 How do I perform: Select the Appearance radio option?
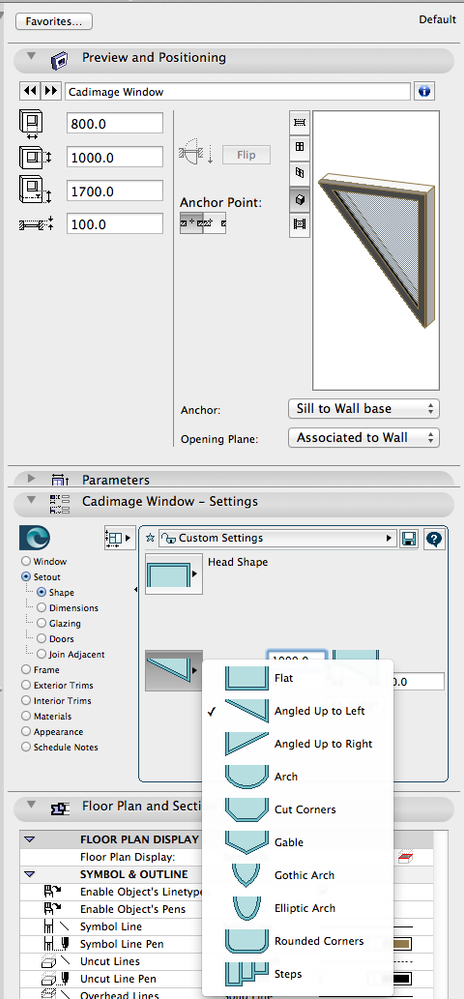26,731
